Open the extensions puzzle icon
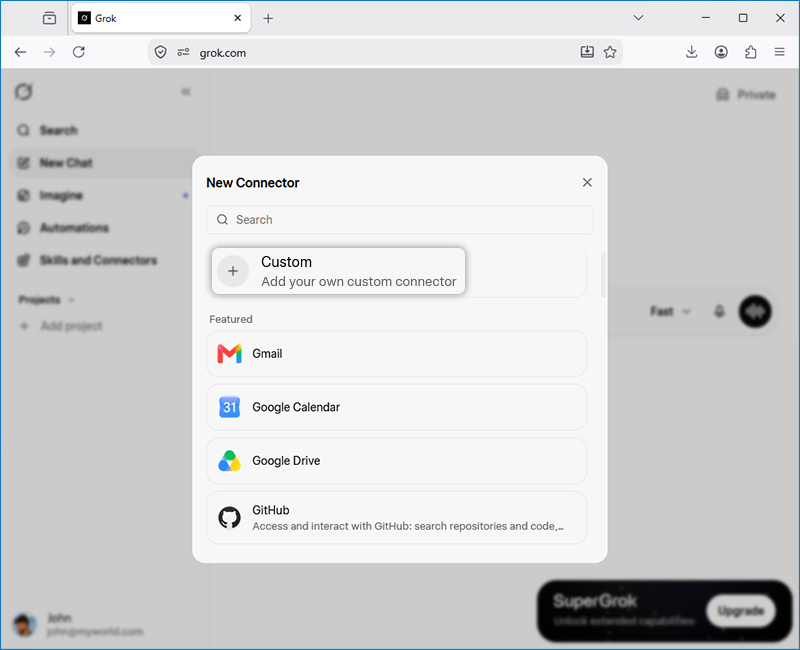 (751, 52)
